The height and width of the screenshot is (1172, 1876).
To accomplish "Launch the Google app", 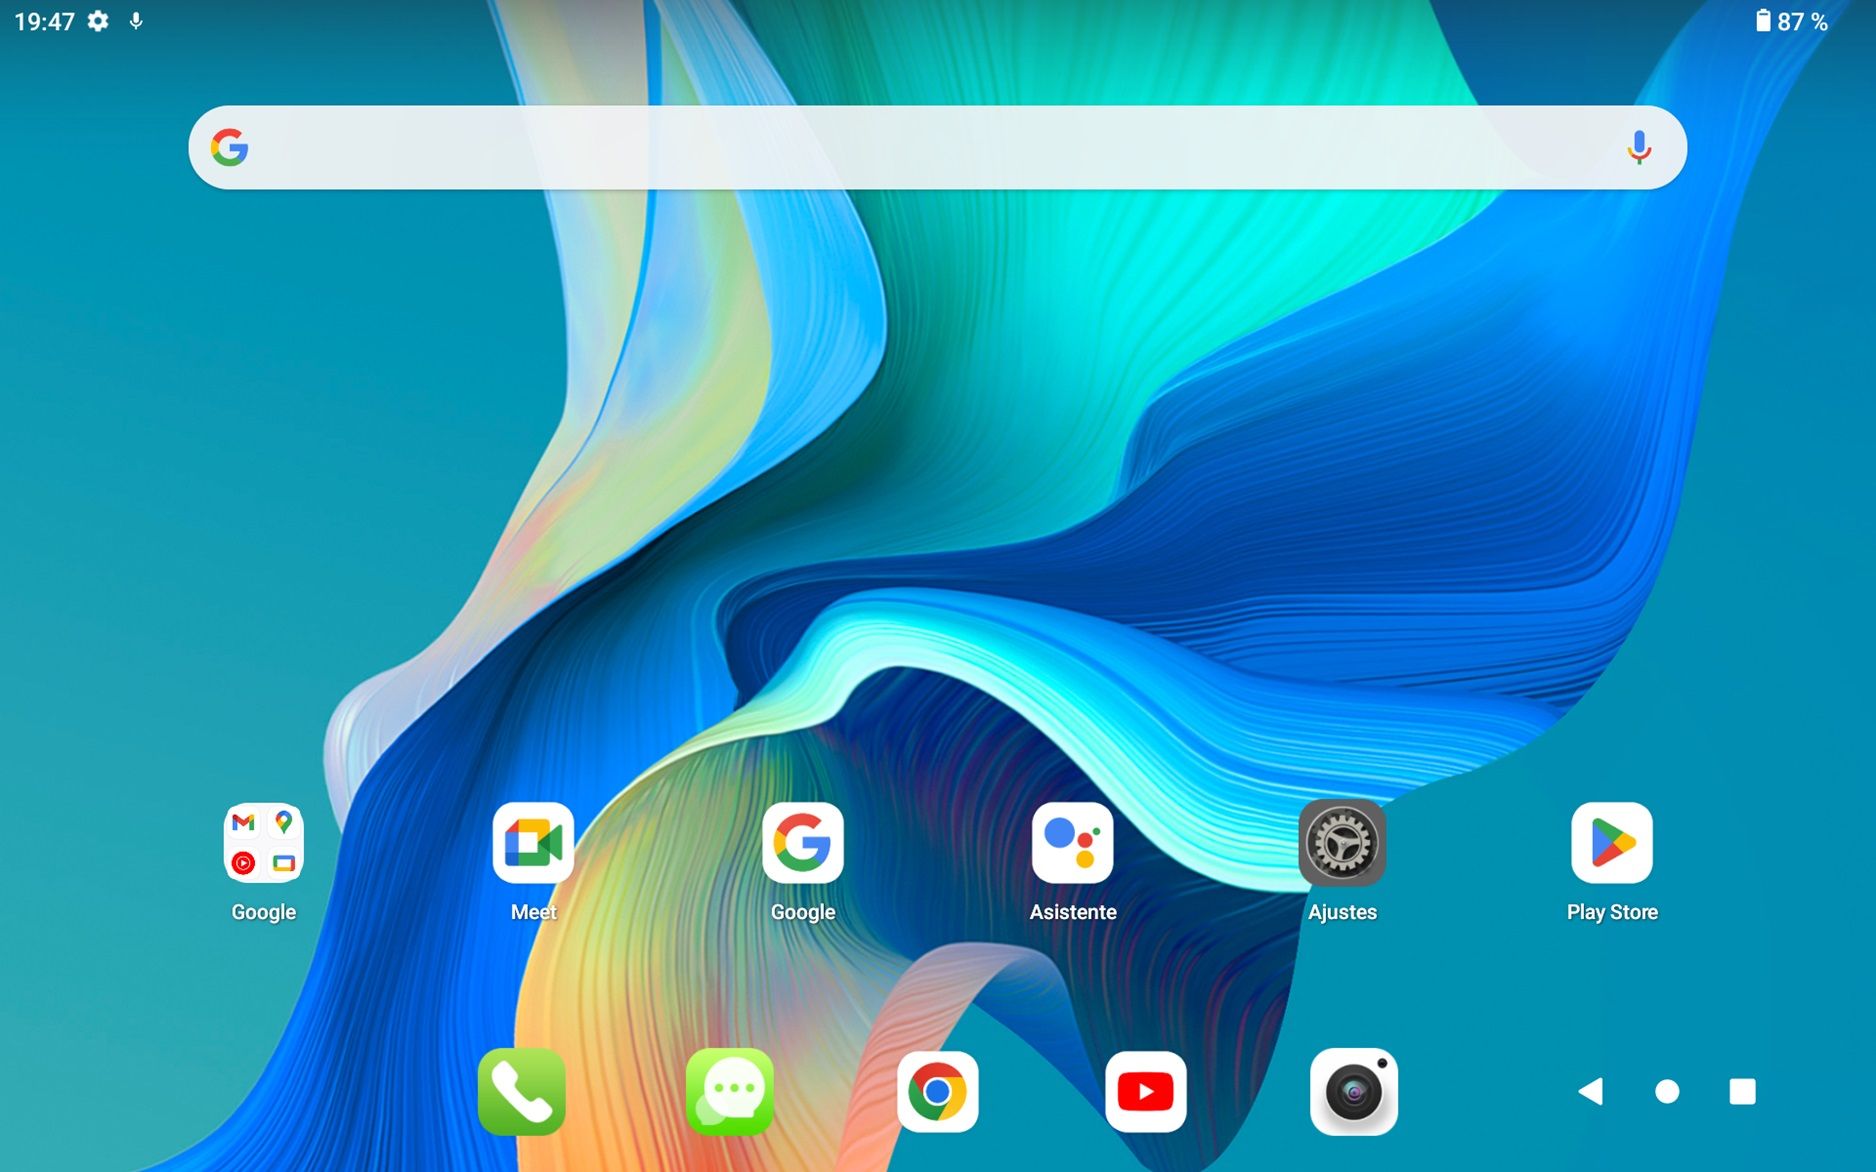I will 802,843.
